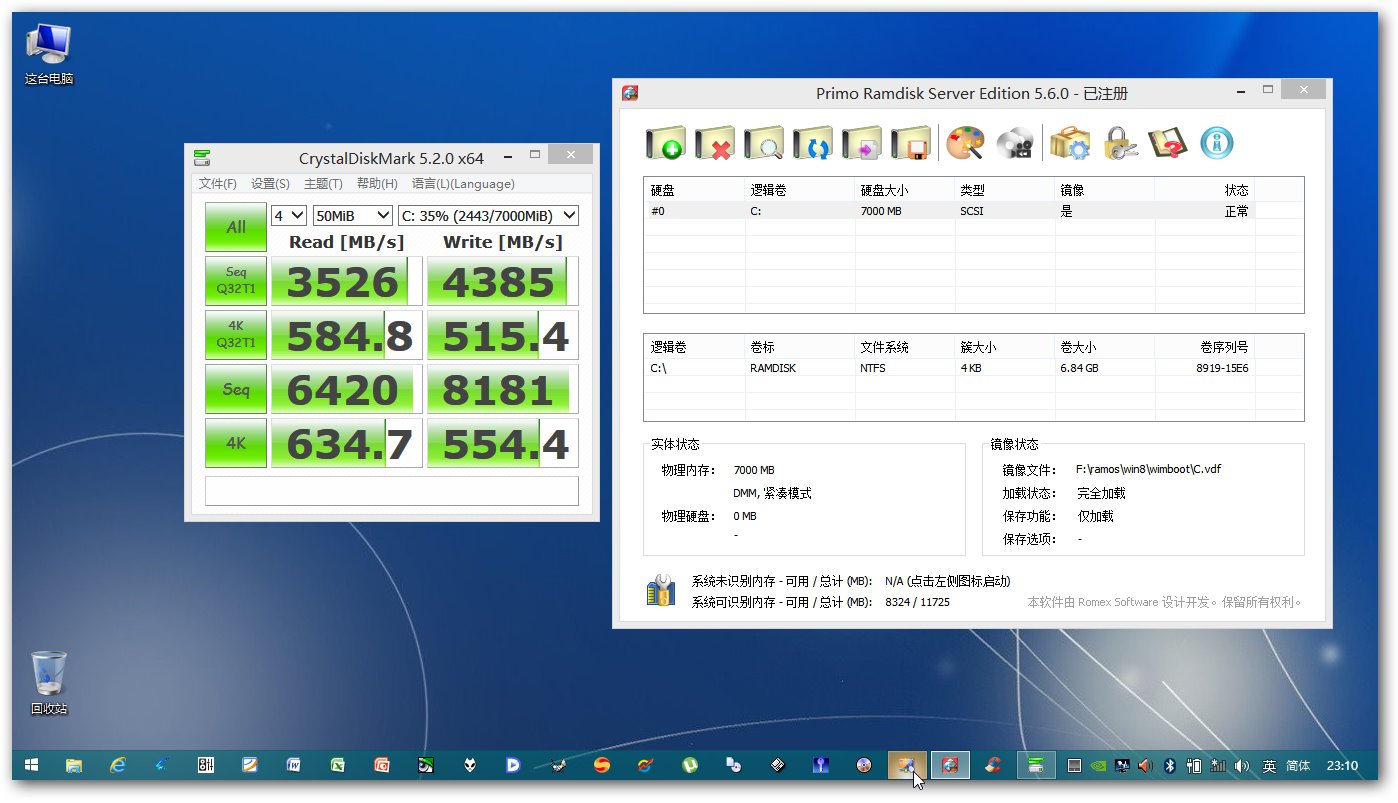This screenshot has width=1398, height=803.
Task: Click the invisible memory tool icon
Action: pyautogui.click(x=660, y=590)
